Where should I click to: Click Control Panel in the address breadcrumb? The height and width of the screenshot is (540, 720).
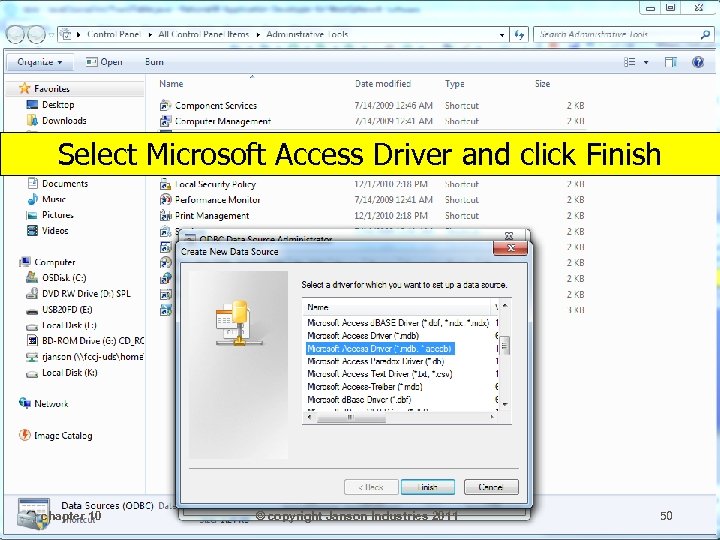pos(113,34)
